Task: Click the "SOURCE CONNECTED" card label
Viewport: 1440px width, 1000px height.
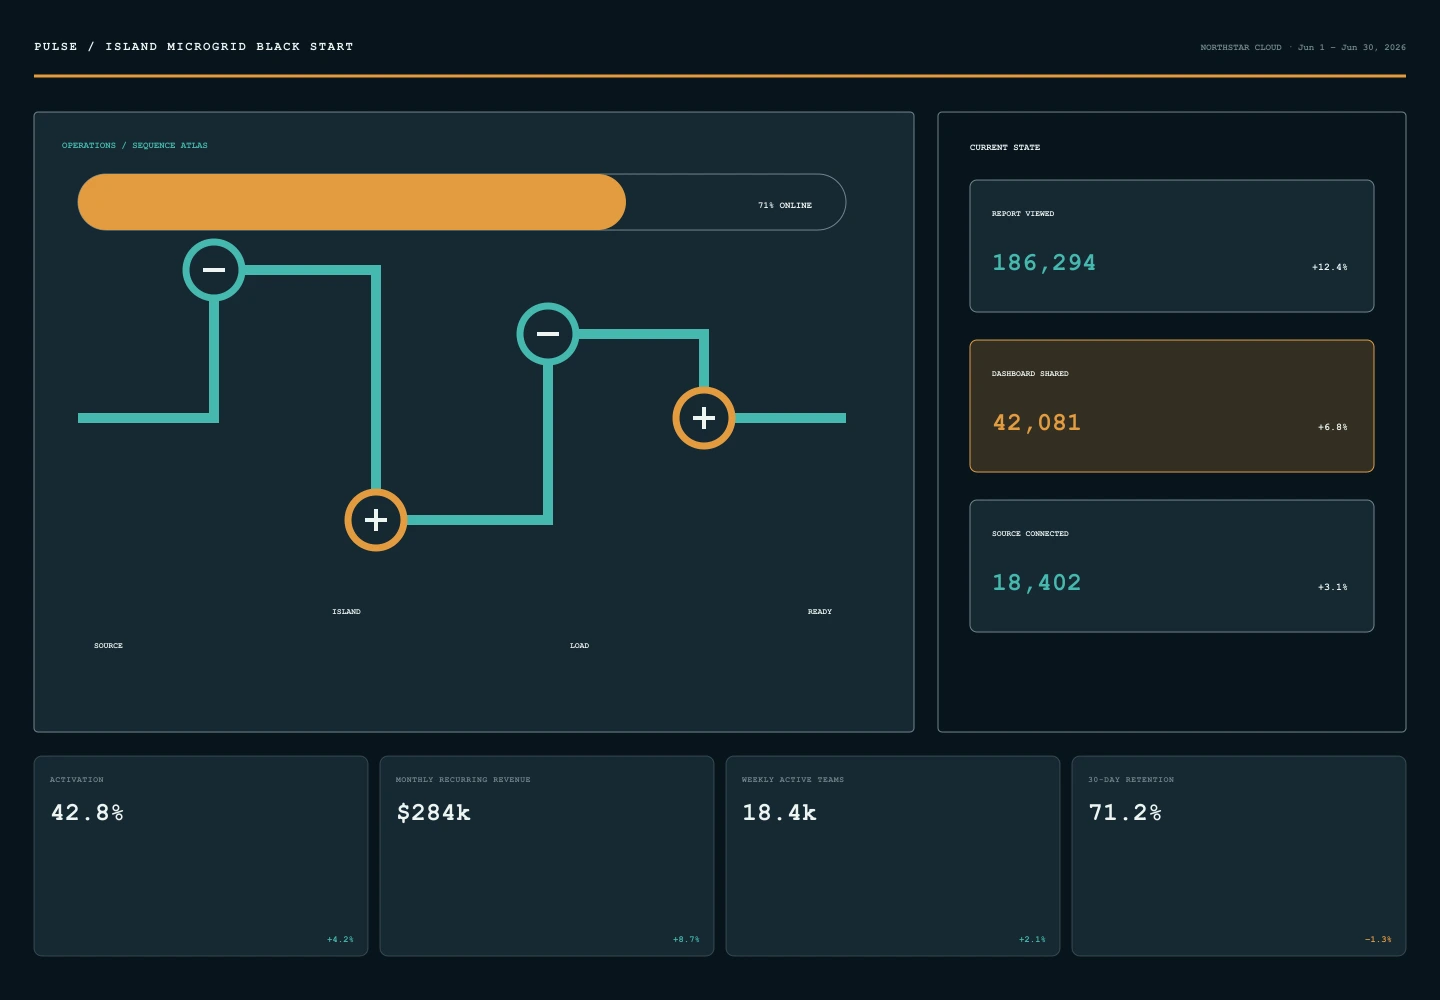Action: click(1030, 533)
